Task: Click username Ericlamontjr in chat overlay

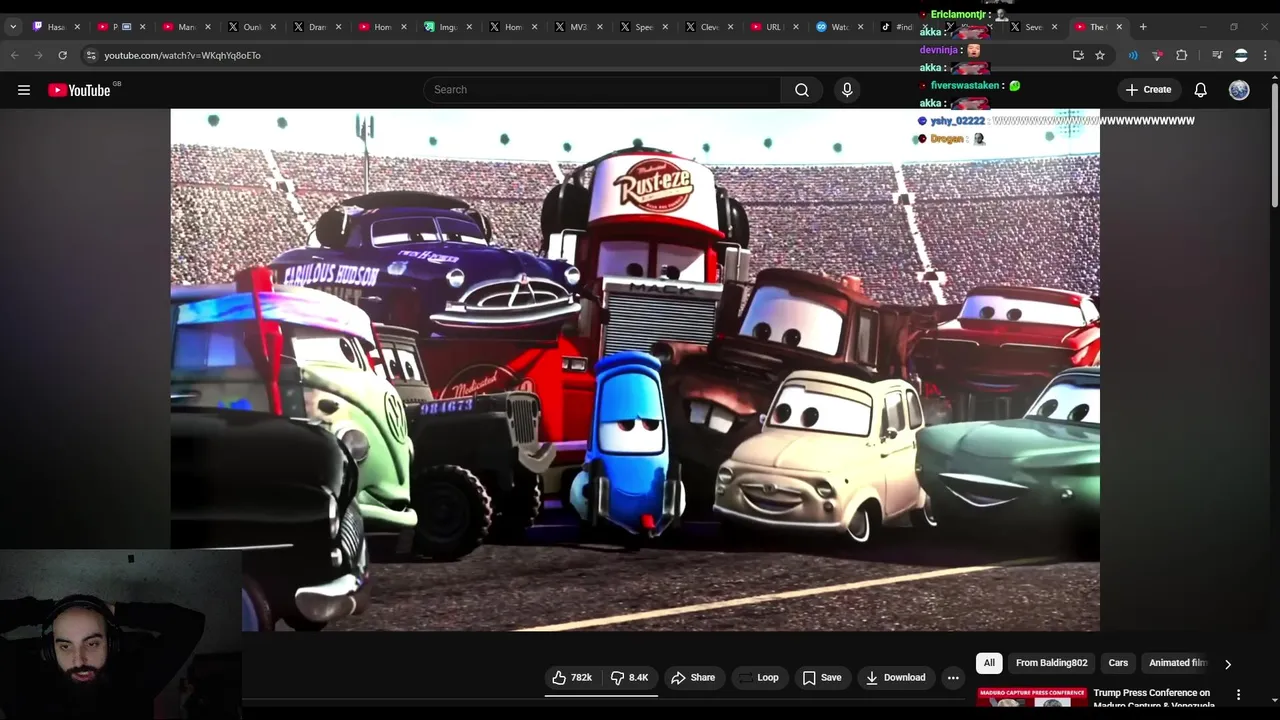Action: click(959, 15)
